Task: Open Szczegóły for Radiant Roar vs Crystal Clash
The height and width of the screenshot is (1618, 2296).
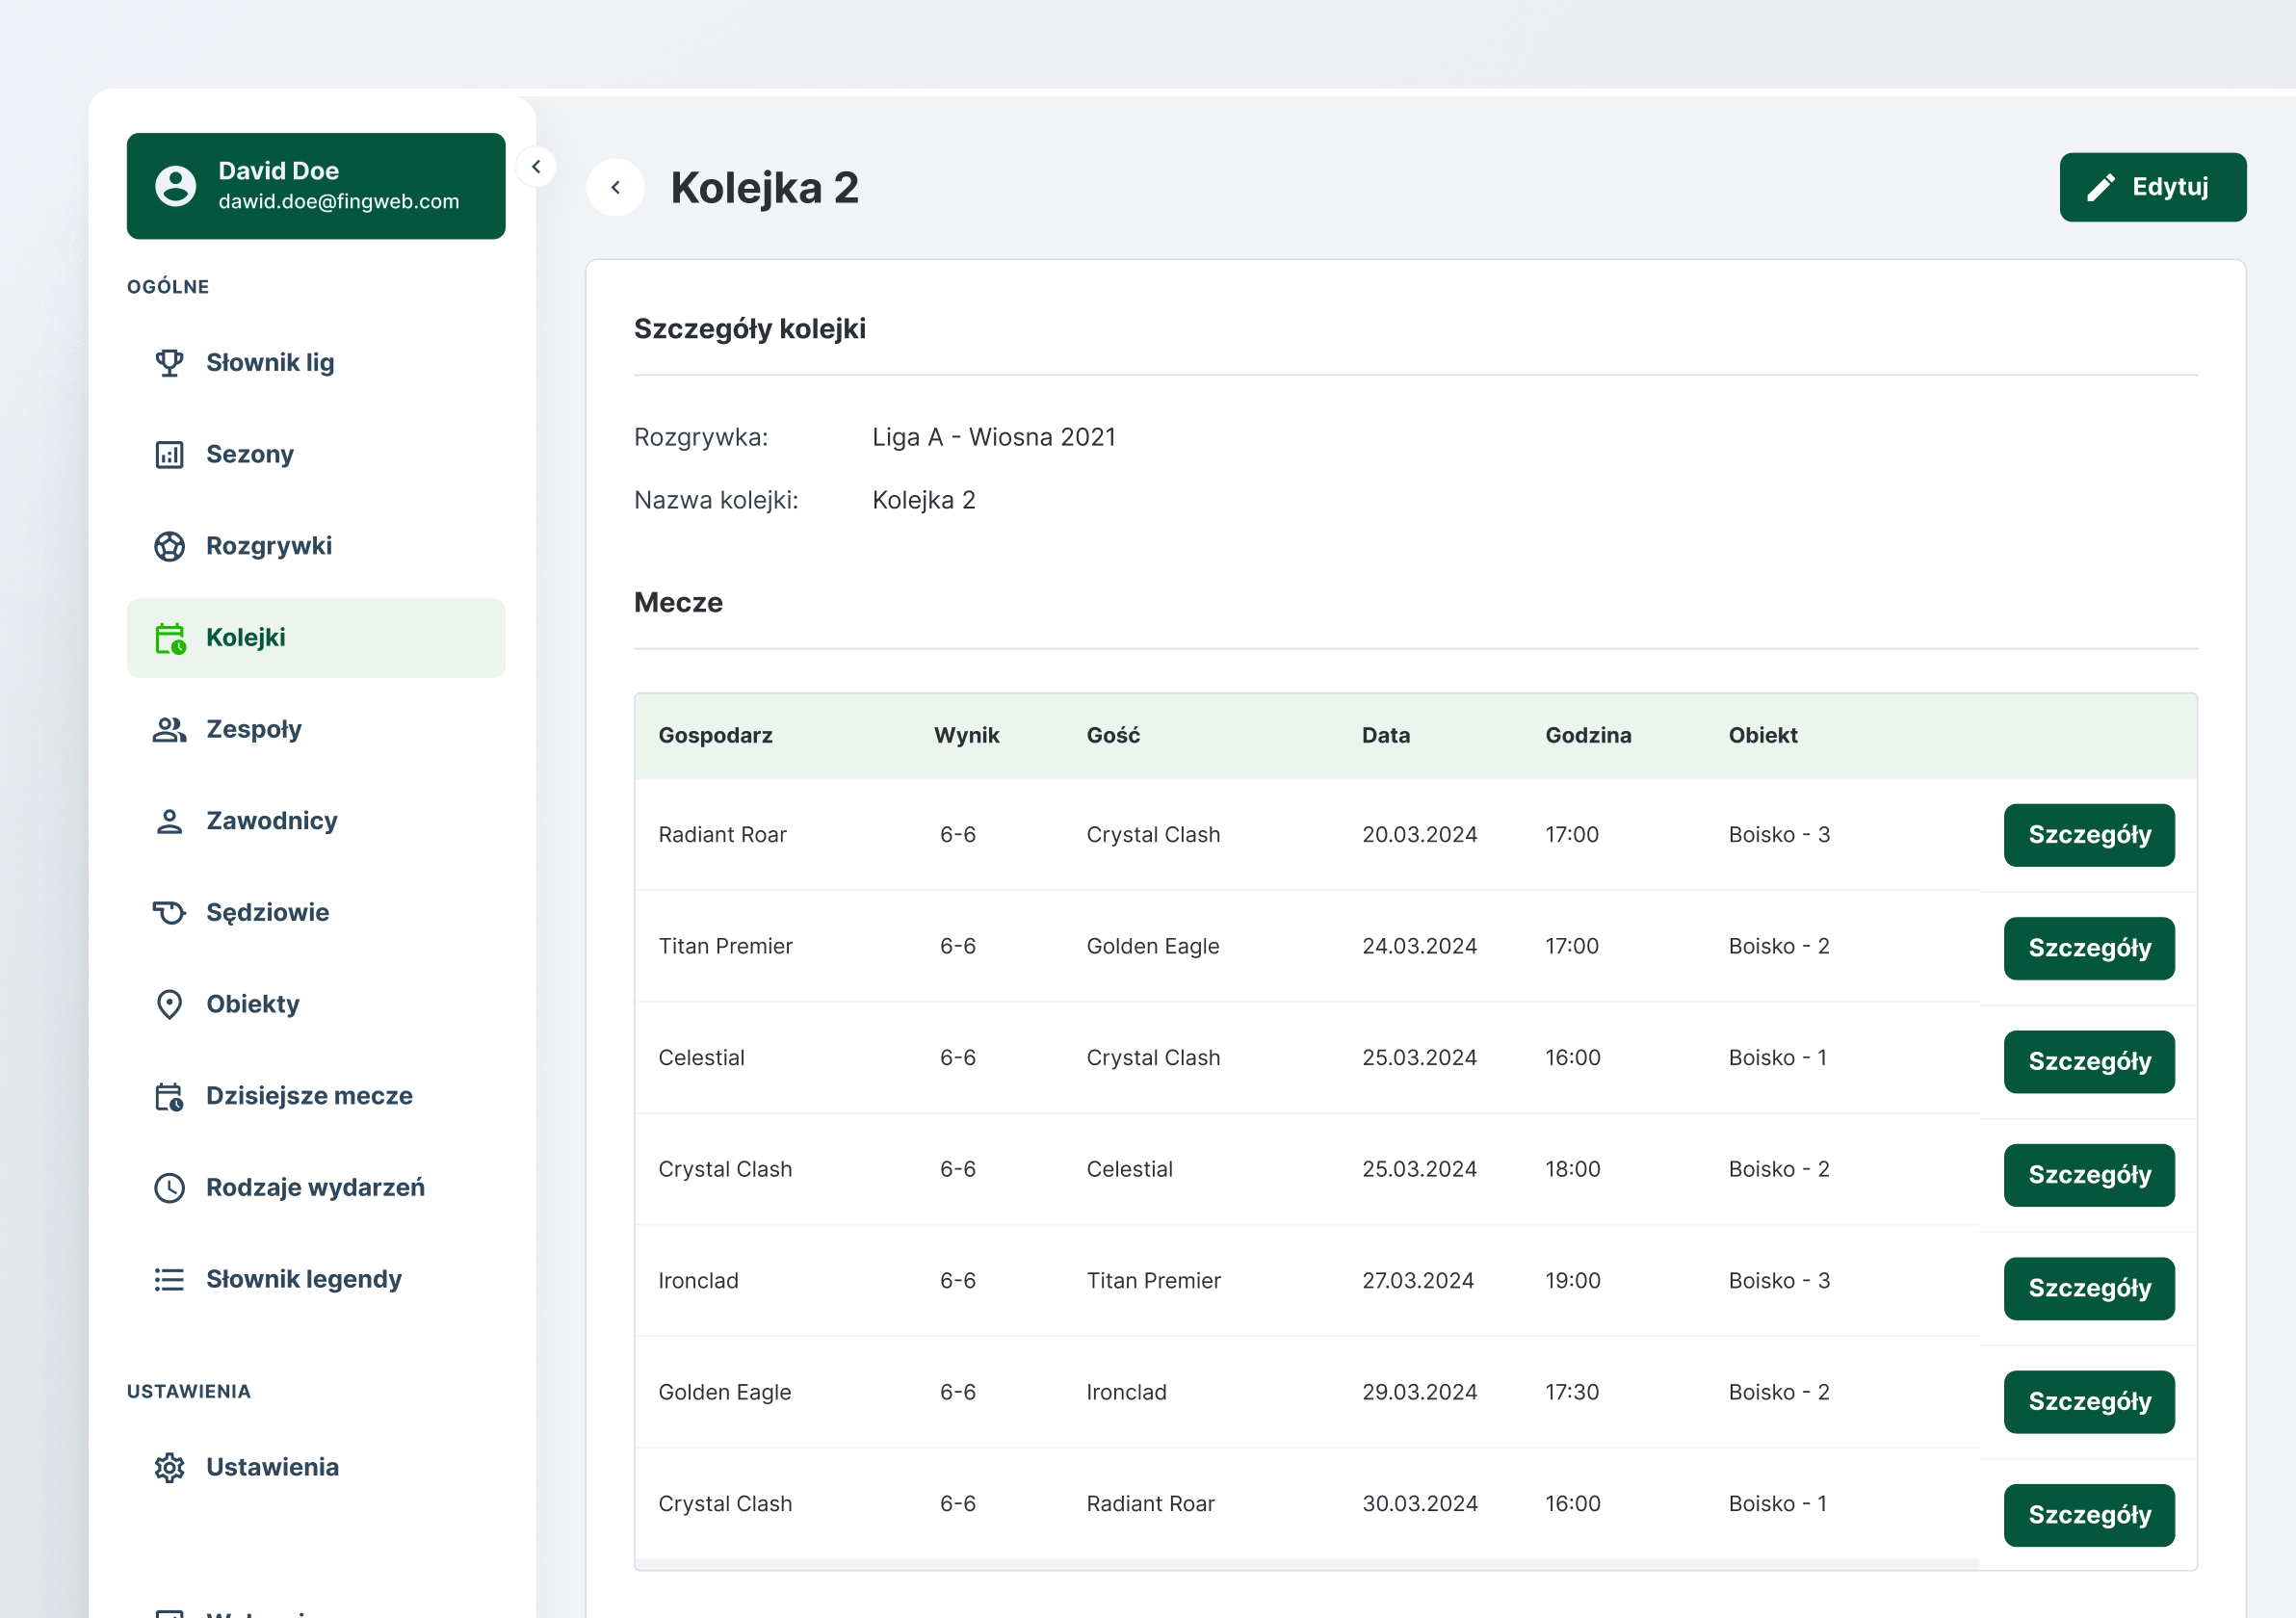Action: (x=2088, y=835)
